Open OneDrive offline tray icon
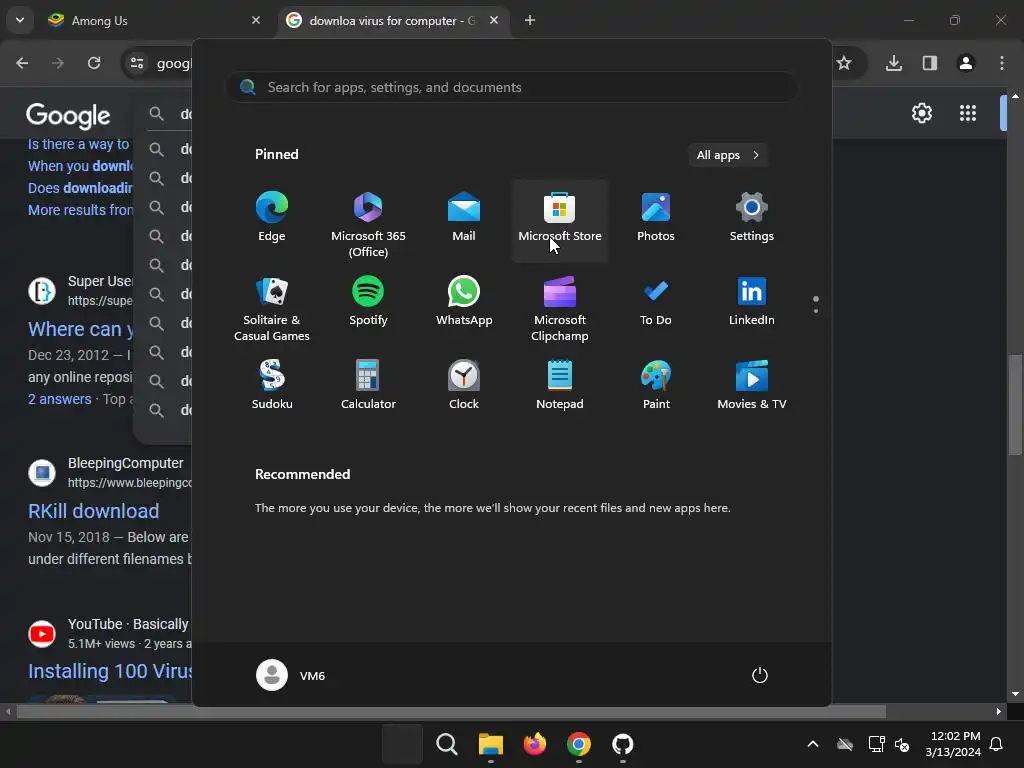Image resolution: width=1024 pixels, height=768 pixels. 845,744
